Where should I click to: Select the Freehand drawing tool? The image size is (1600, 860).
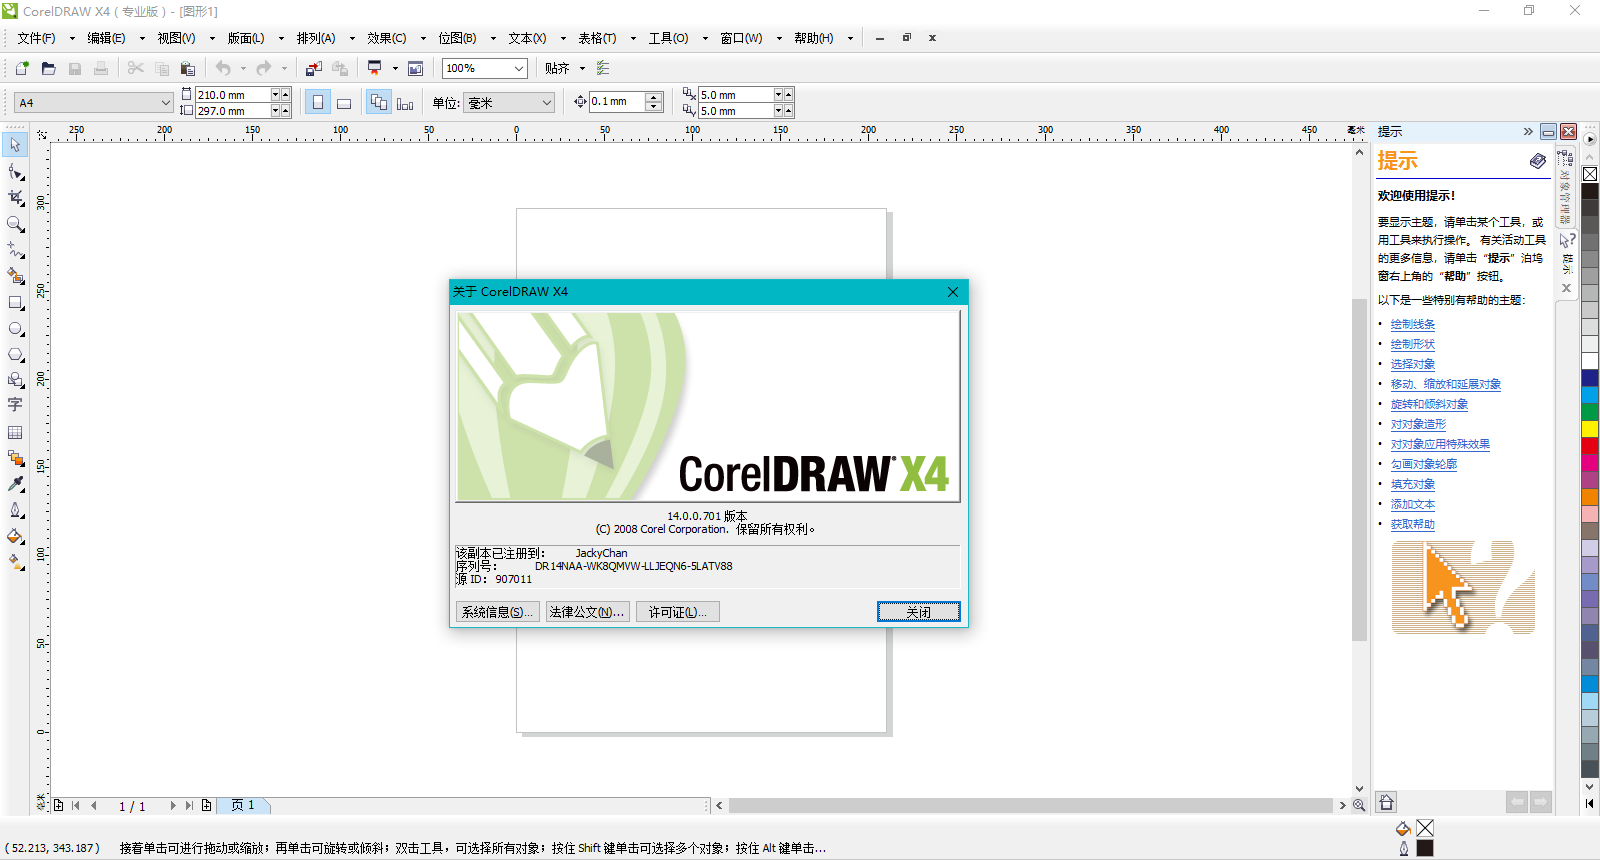click(x=15, y=250)
